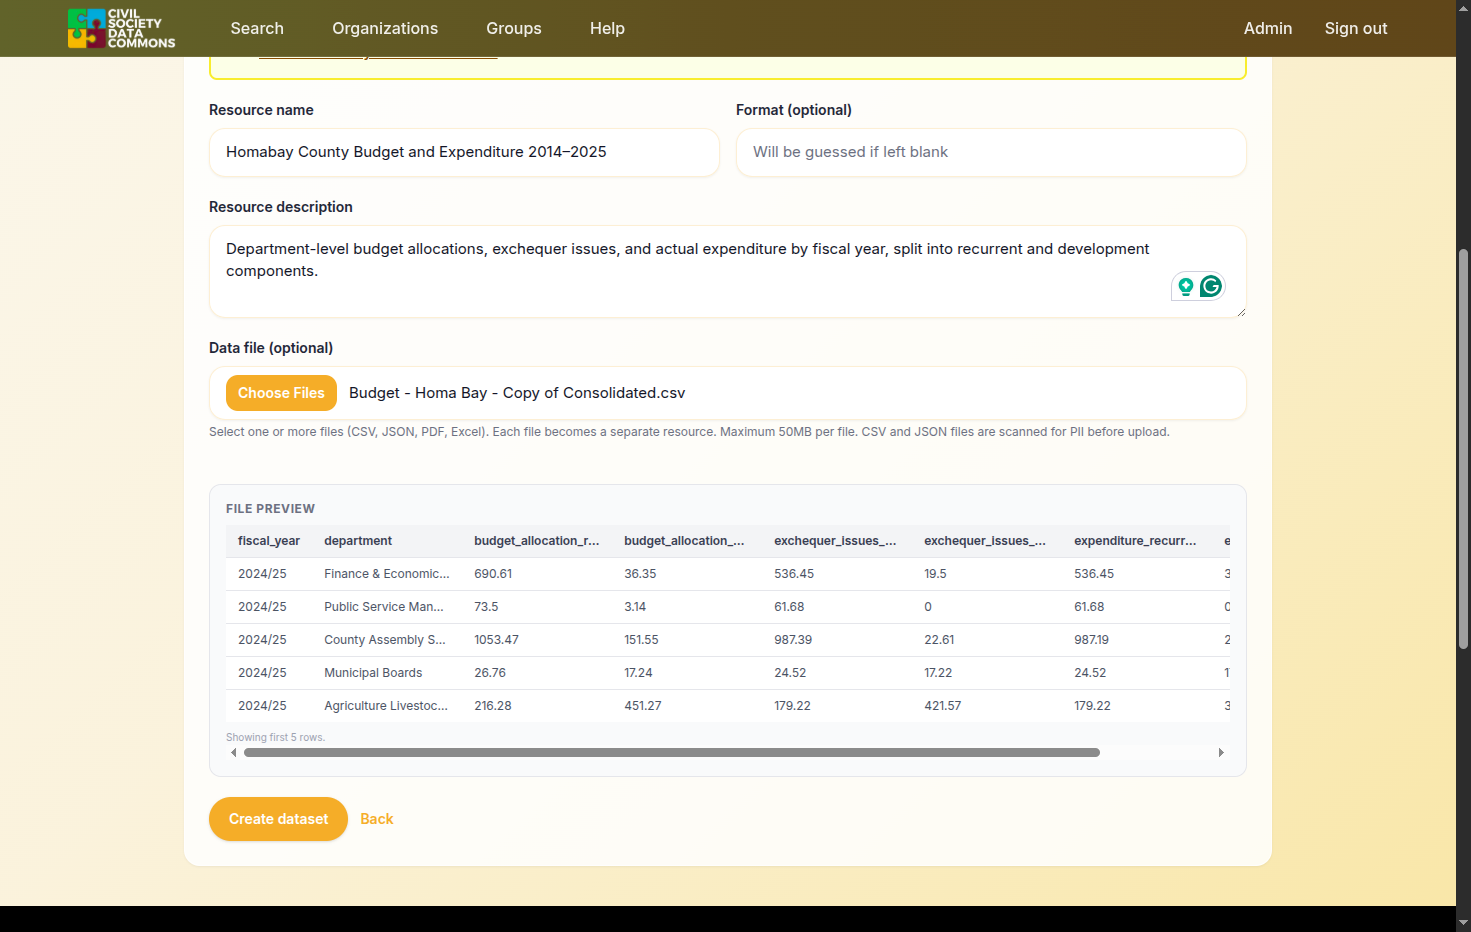Click the preview scroll left arrow
This screenshot has height=932, width=1471.
[234, 753]
